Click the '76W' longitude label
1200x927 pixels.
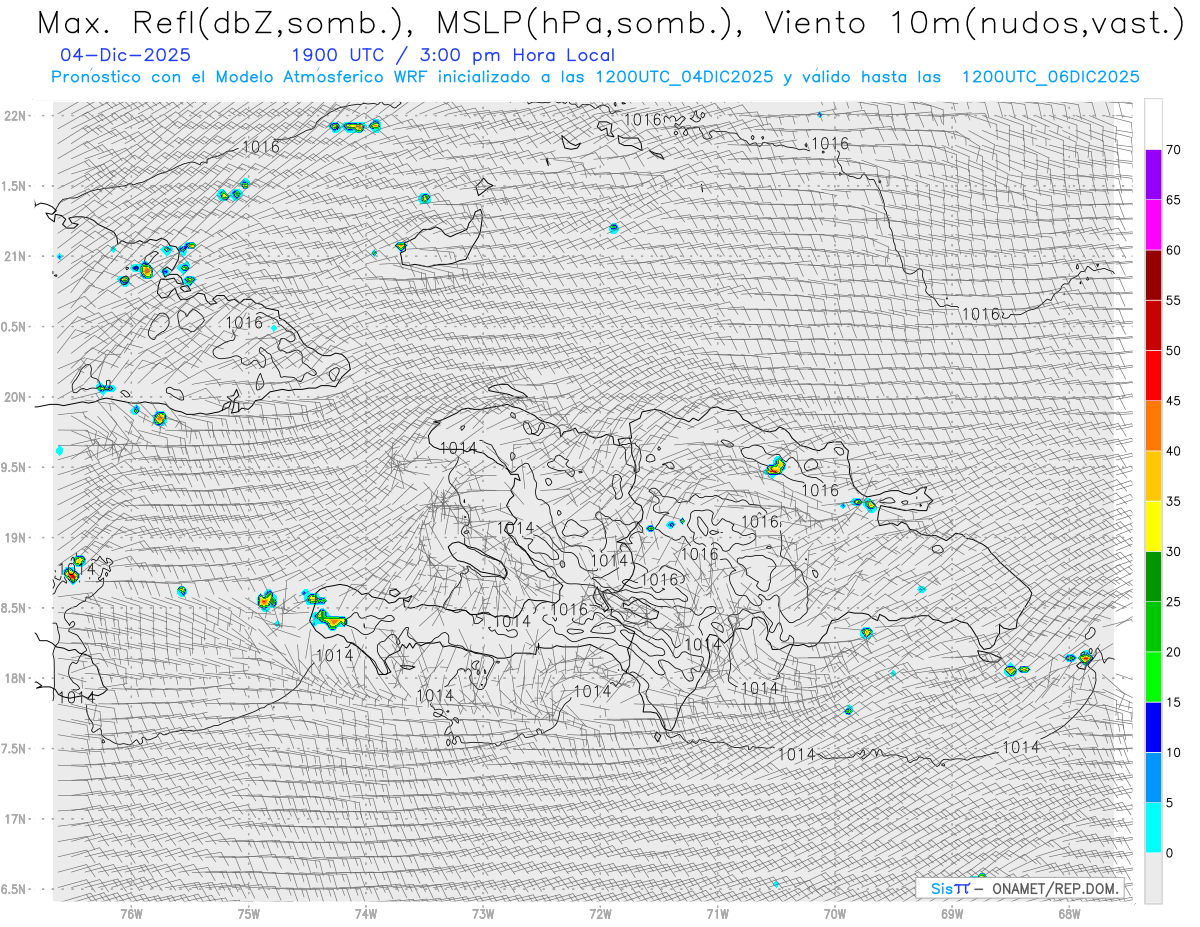[x=131, y=914]
